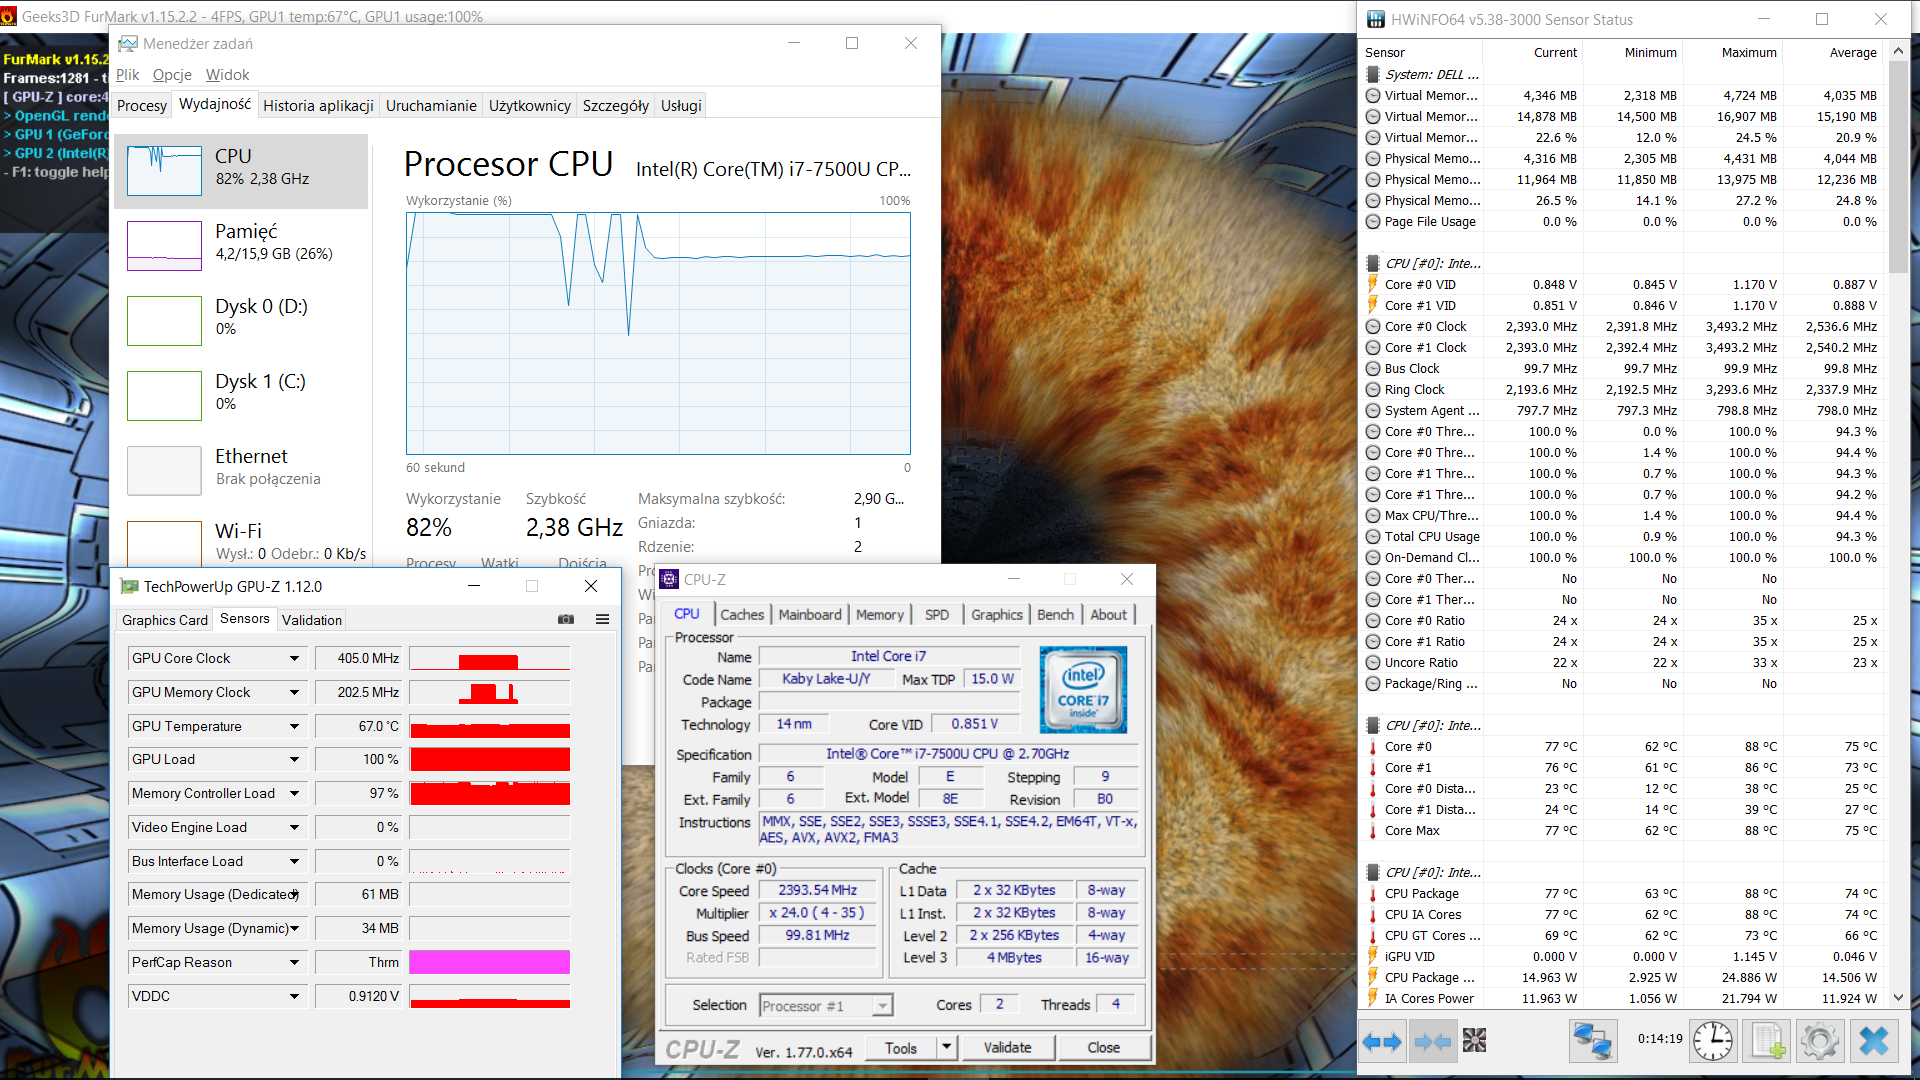This screenshot has height=1080, width=1920.
Task: Switch to the Procesy tab
Action: click(x=142, y=106)
